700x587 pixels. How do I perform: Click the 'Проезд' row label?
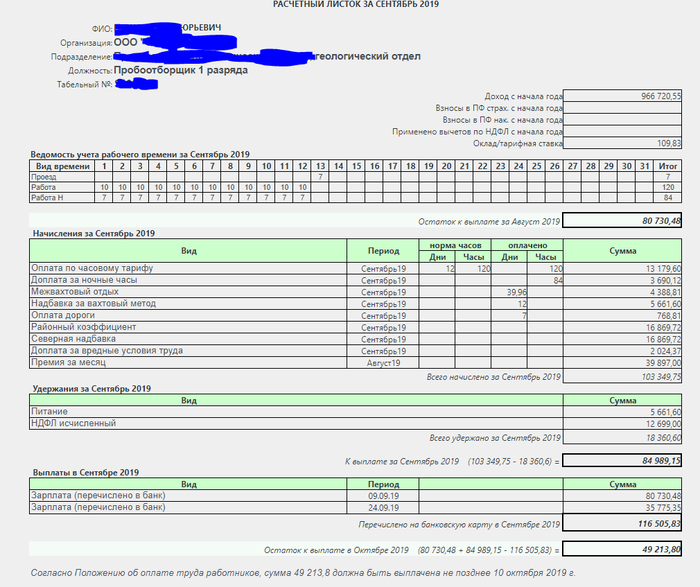(44, 177)
